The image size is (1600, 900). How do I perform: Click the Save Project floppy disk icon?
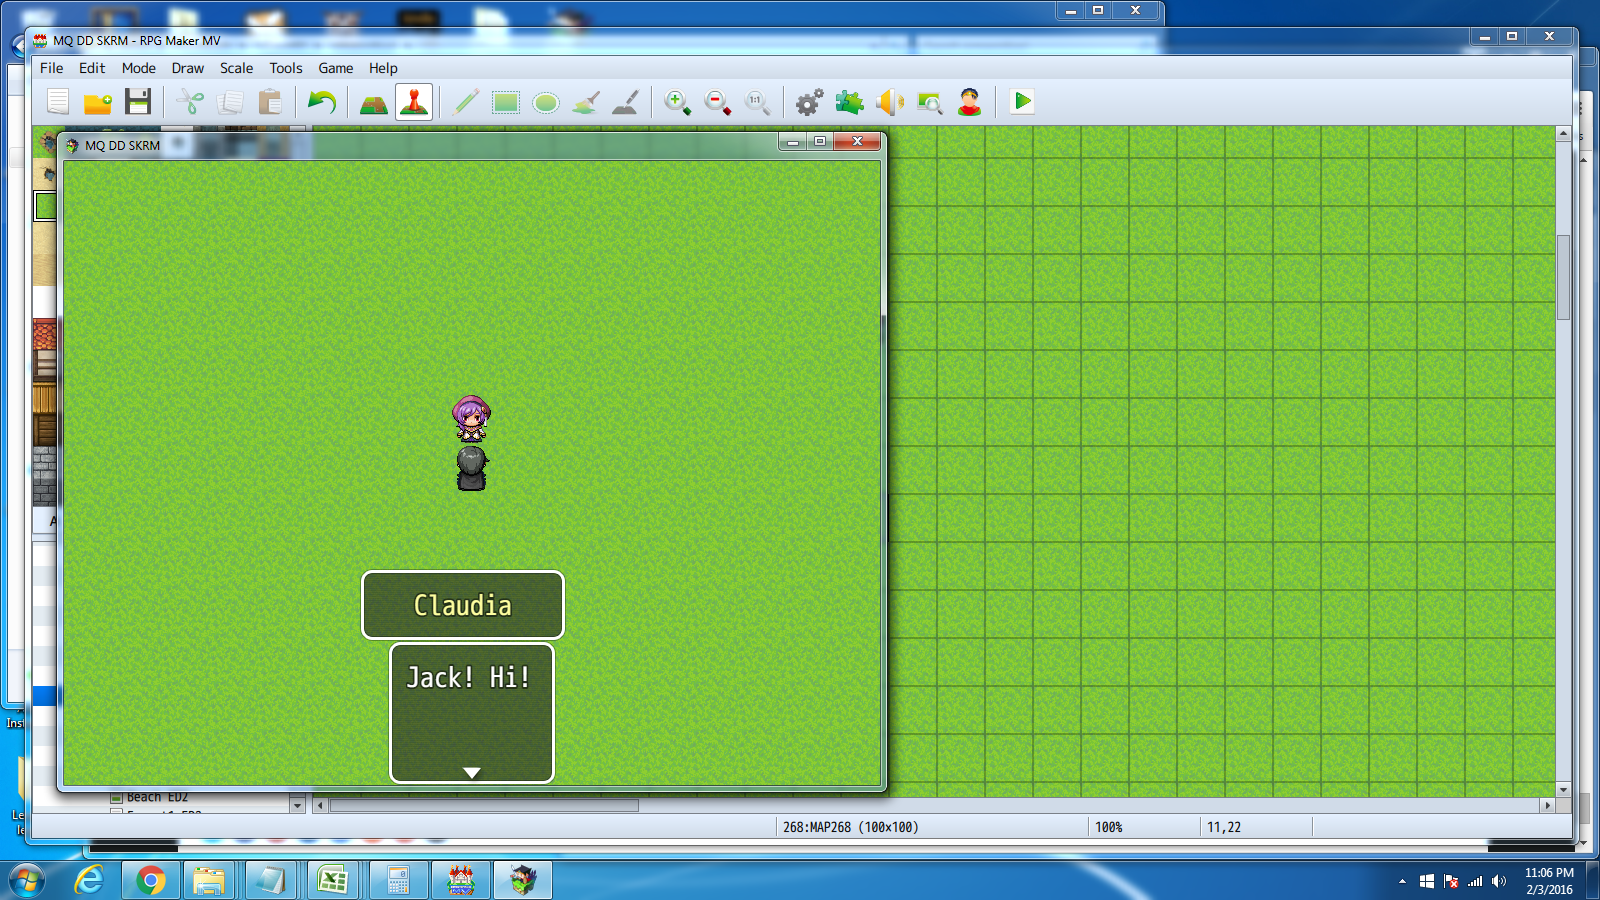point(138,102)
